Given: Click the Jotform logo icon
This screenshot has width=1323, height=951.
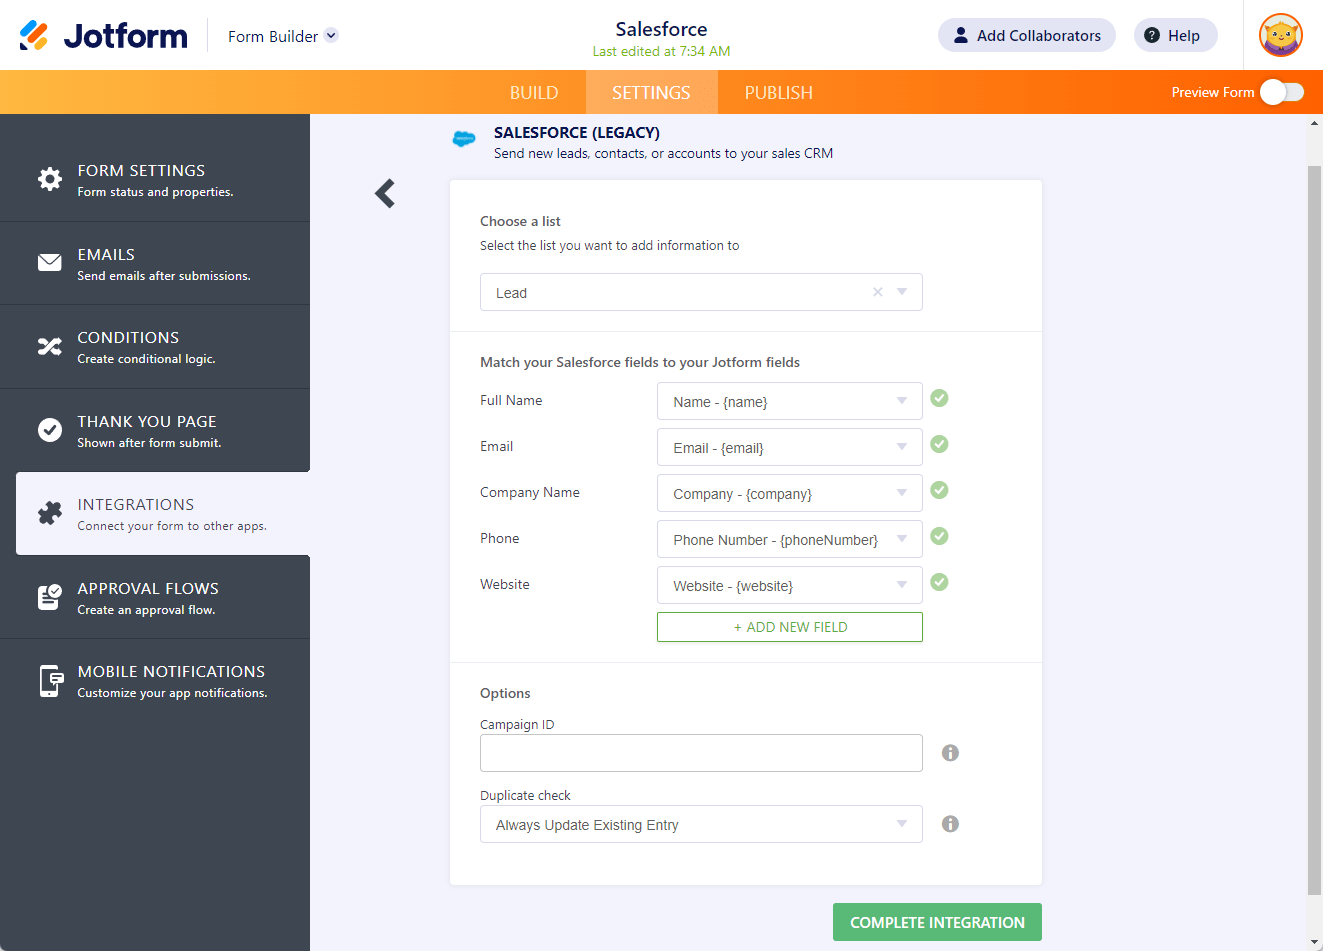Looking at the screenshot, I should click(x=34, y=36).
